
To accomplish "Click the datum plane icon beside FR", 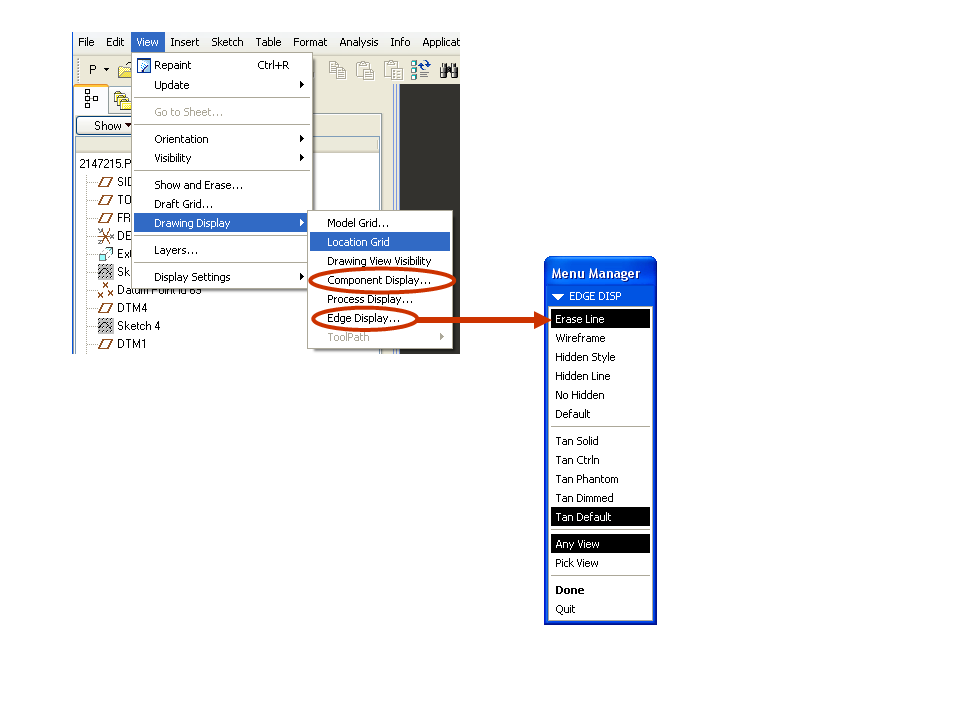I will point(106,217).
